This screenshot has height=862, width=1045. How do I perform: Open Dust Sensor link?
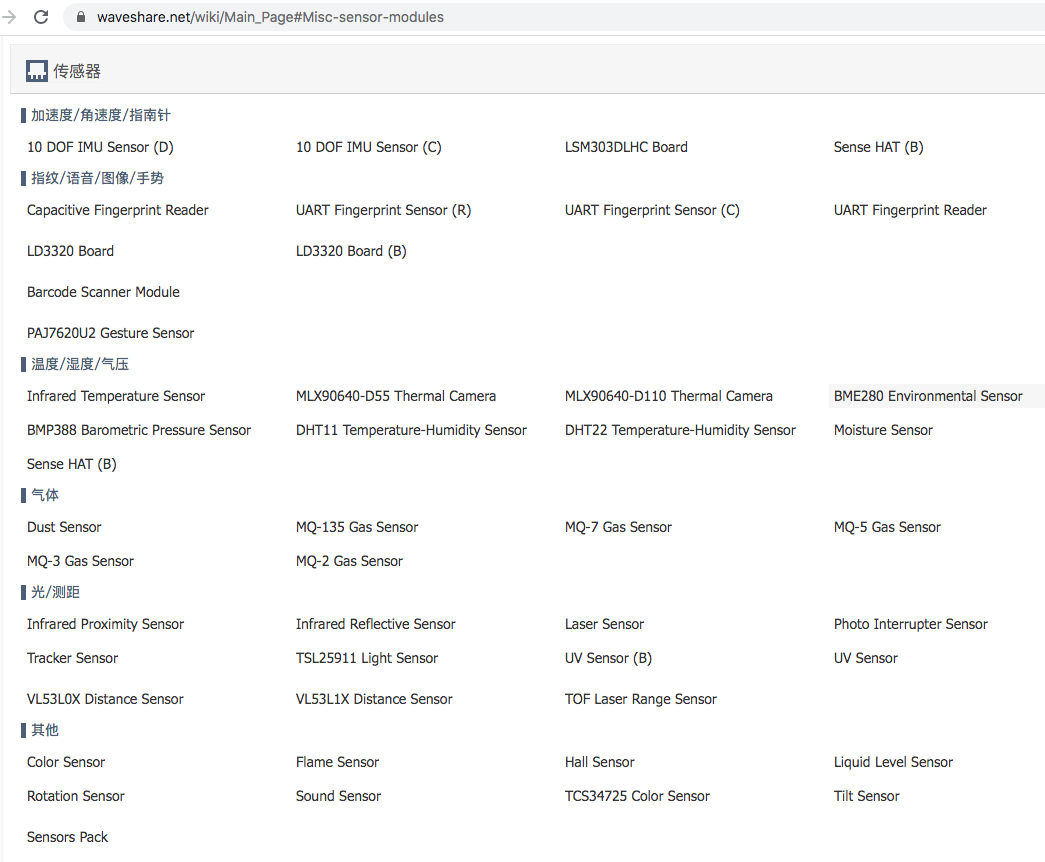click(x=64, y=527)
